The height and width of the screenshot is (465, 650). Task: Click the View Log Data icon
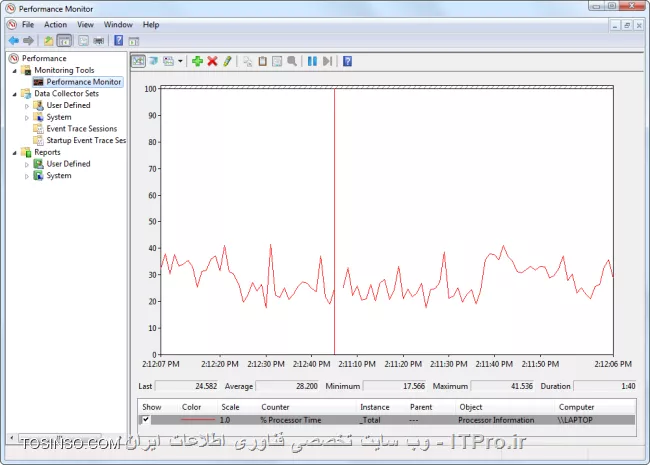pyautogui.click(x=154, y=61)
